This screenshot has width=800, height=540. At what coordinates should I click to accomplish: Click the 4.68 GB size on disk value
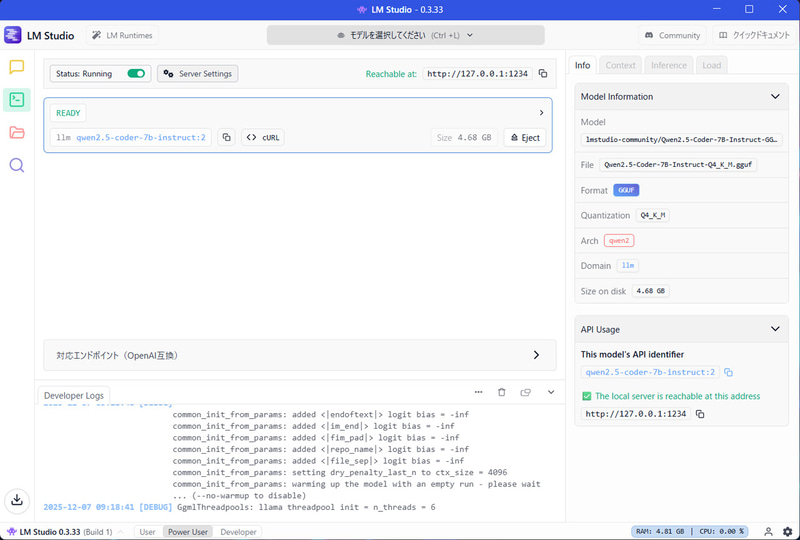coord(651,291)
